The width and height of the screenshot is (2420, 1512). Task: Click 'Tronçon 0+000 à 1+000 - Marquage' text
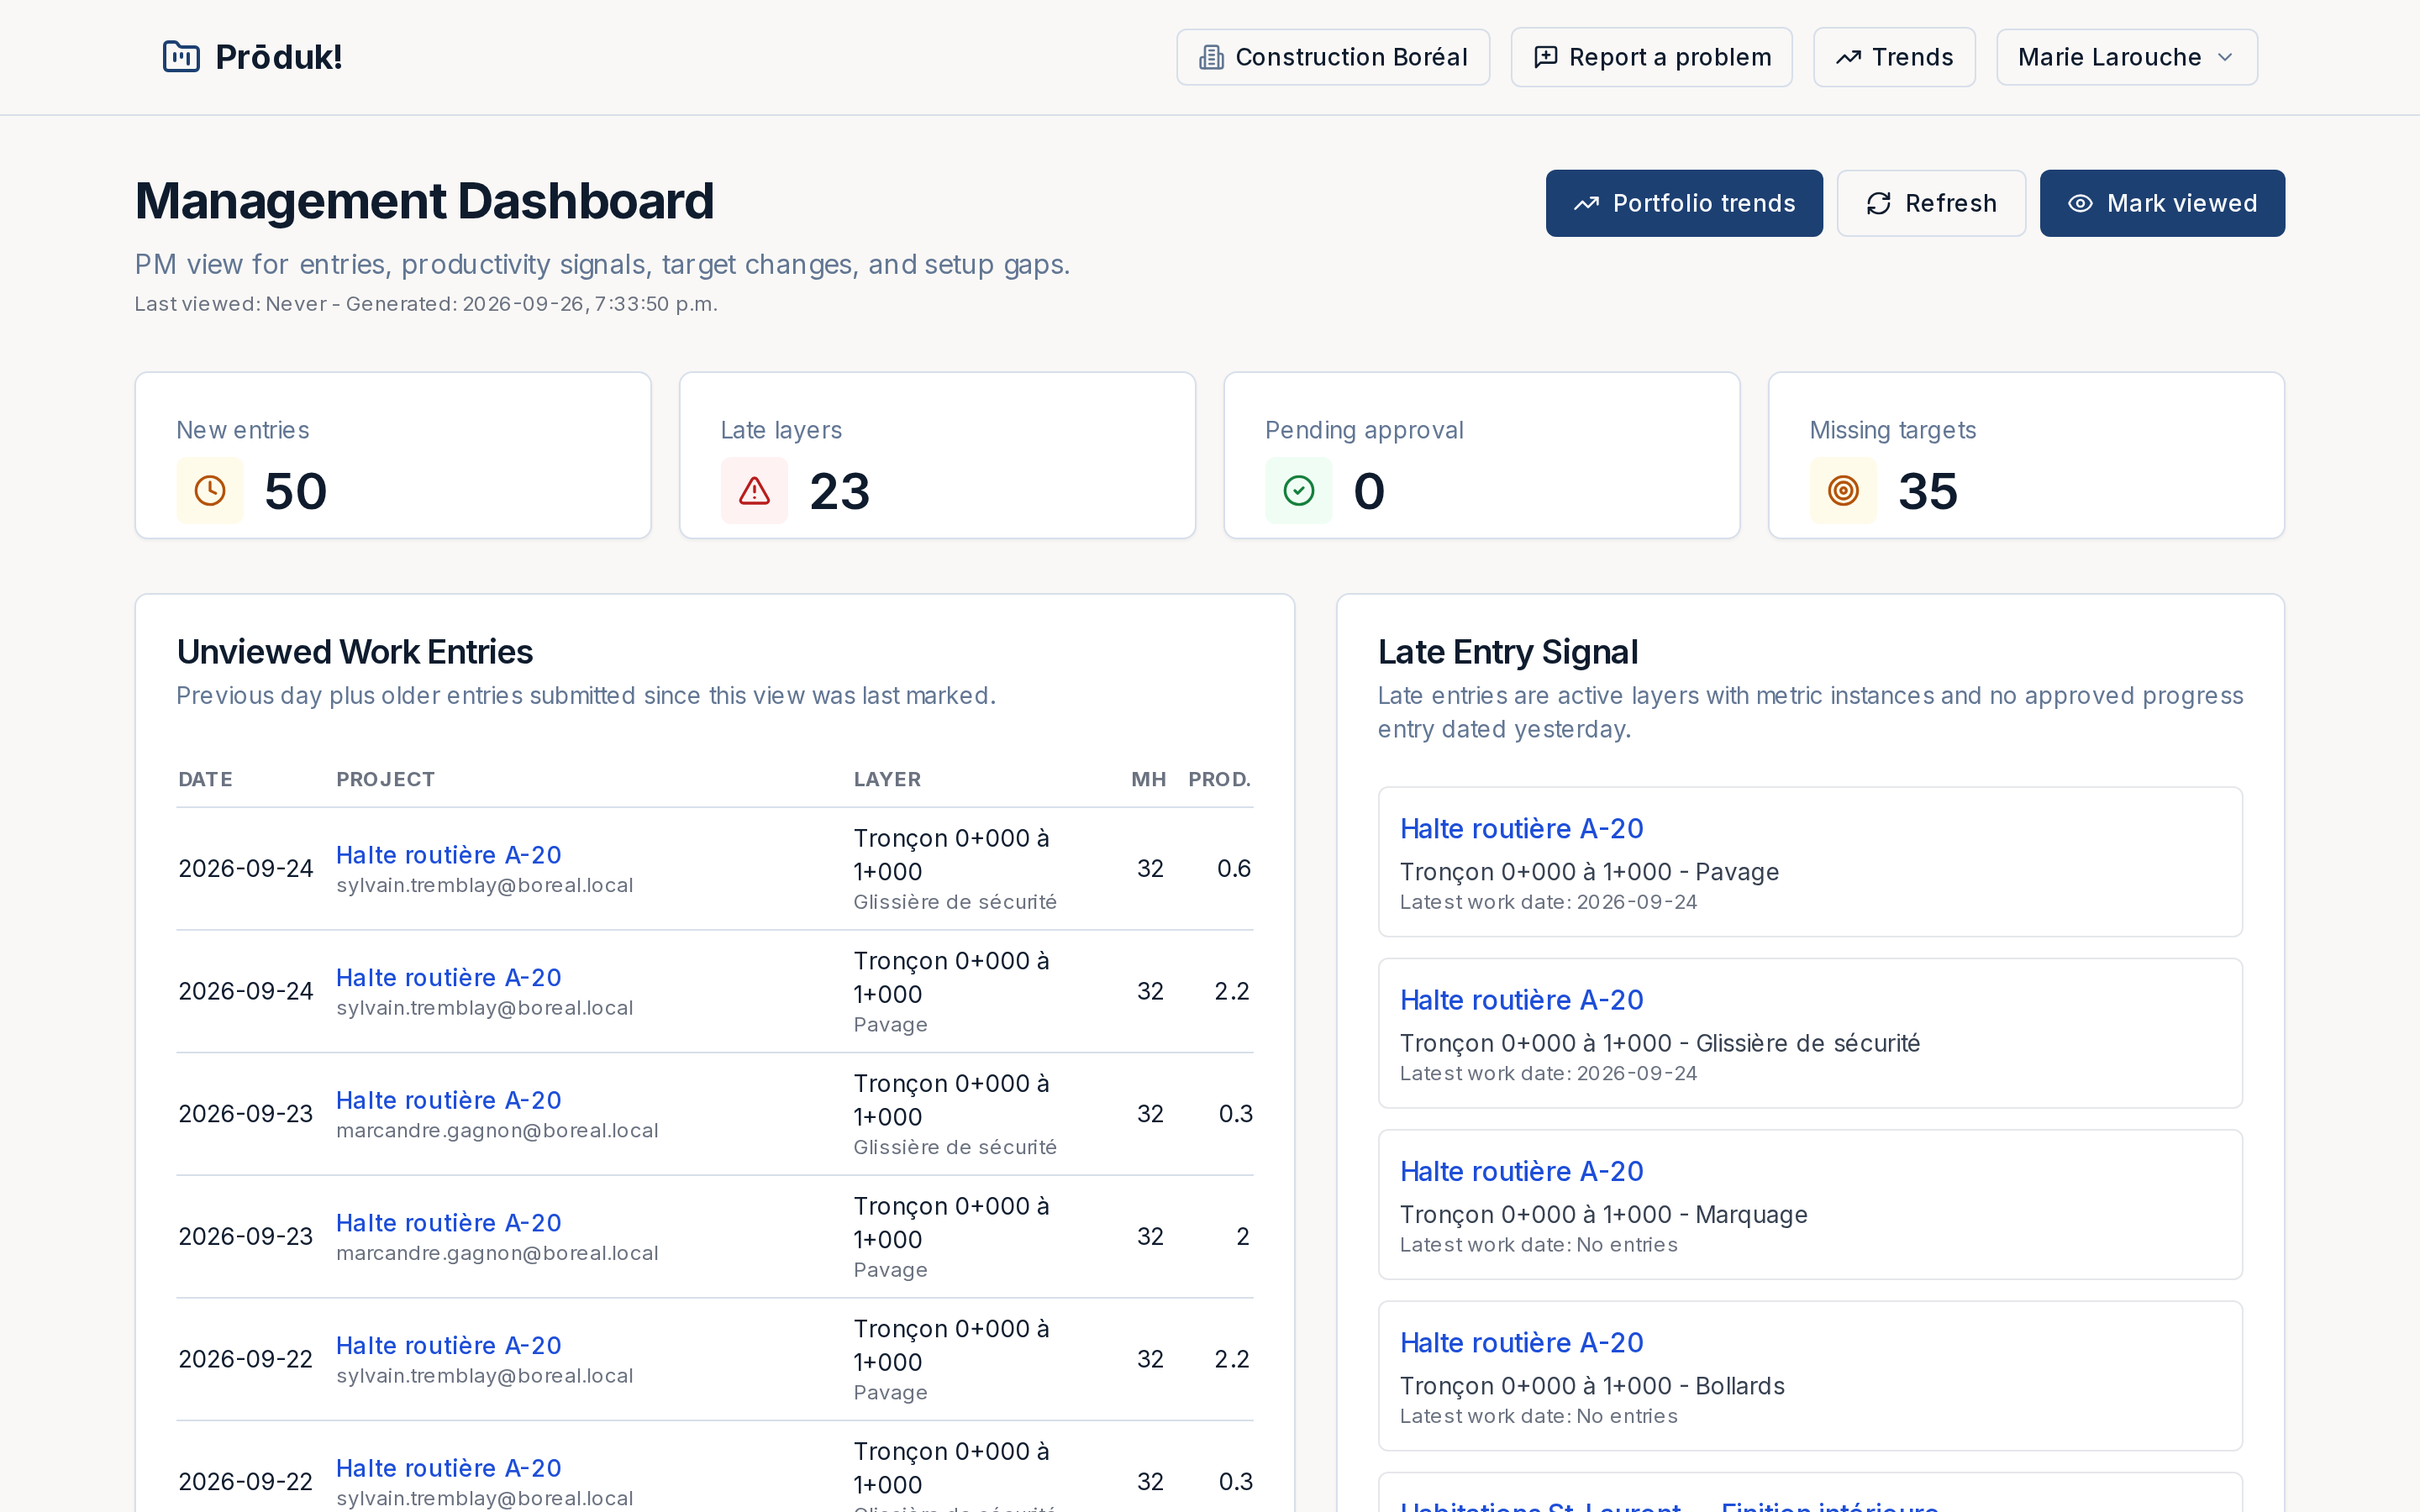1603,1215
